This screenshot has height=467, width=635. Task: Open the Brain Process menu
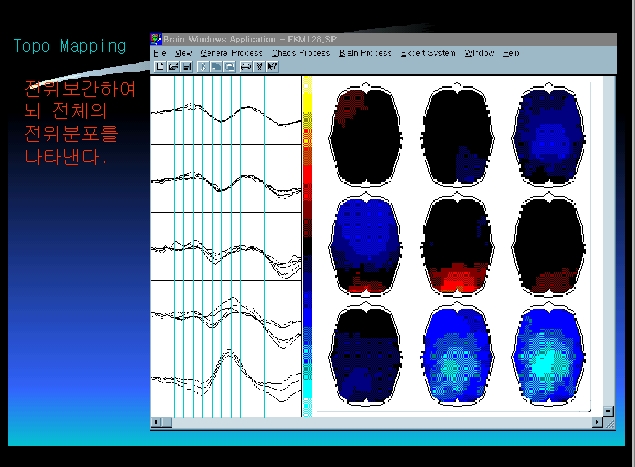click(x=365, y=53)
